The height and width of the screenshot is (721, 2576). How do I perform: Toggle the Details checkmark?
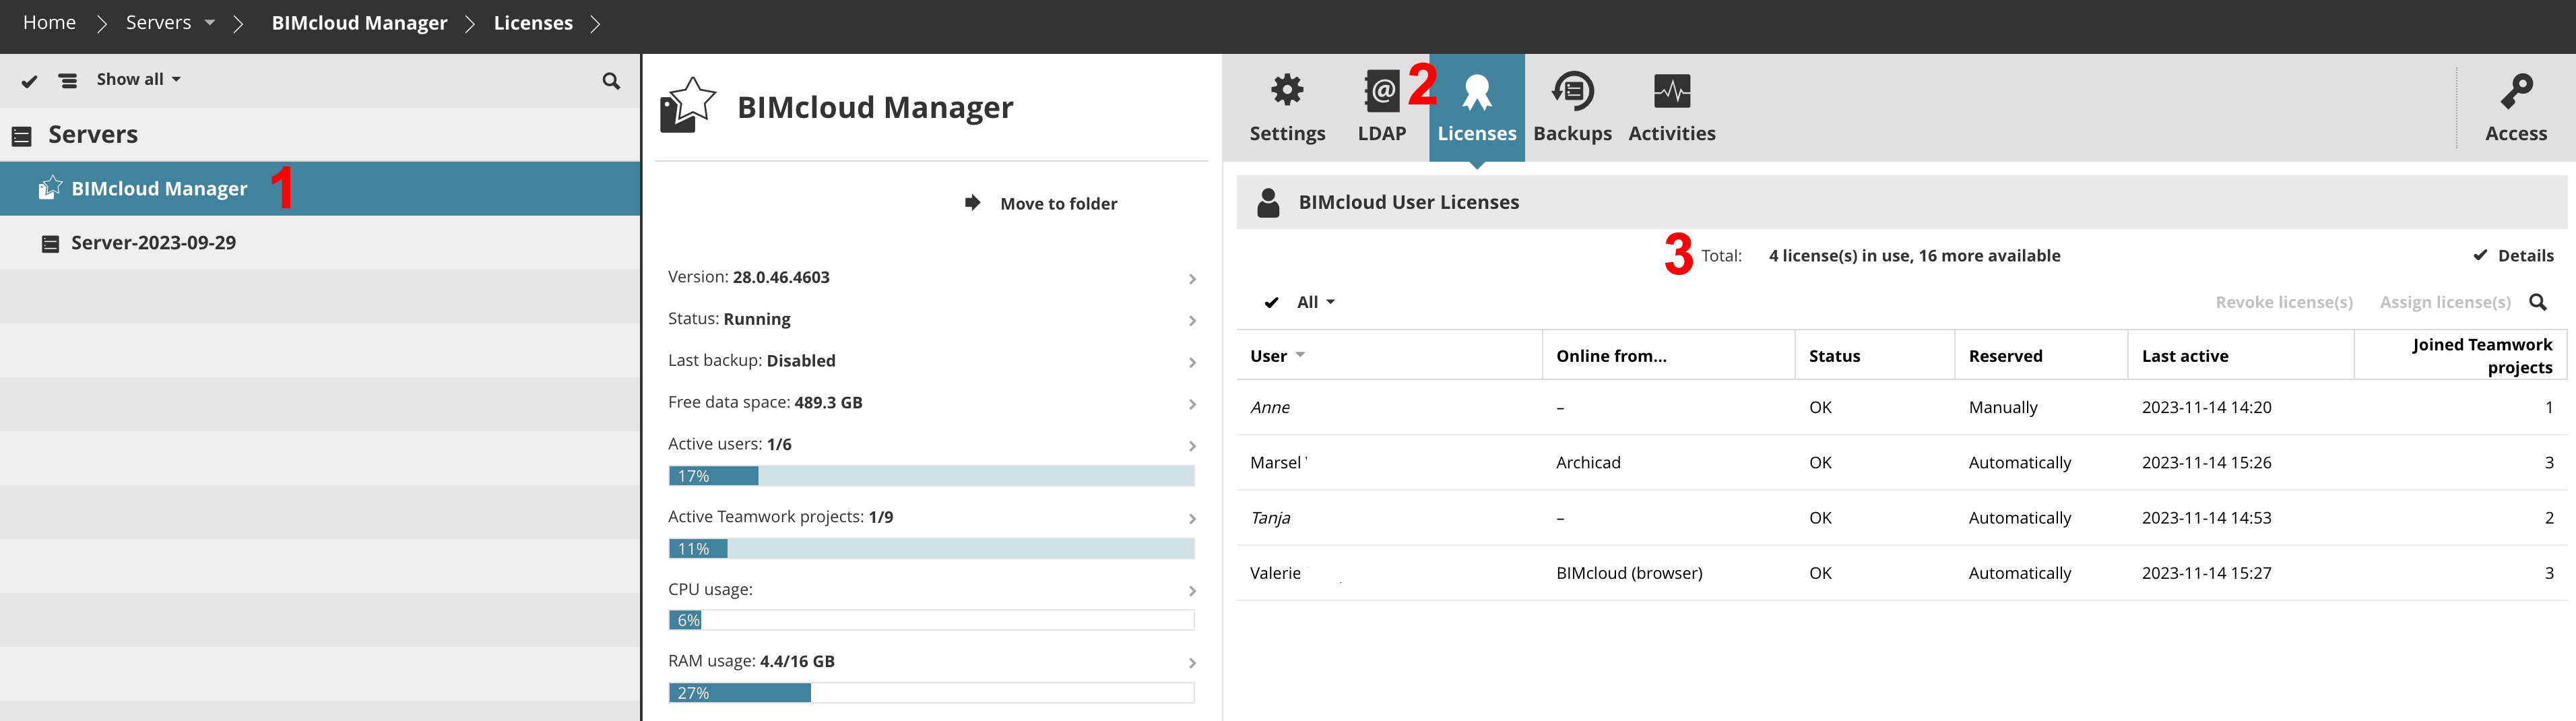pyautogui.click(x=2480, y=255)
